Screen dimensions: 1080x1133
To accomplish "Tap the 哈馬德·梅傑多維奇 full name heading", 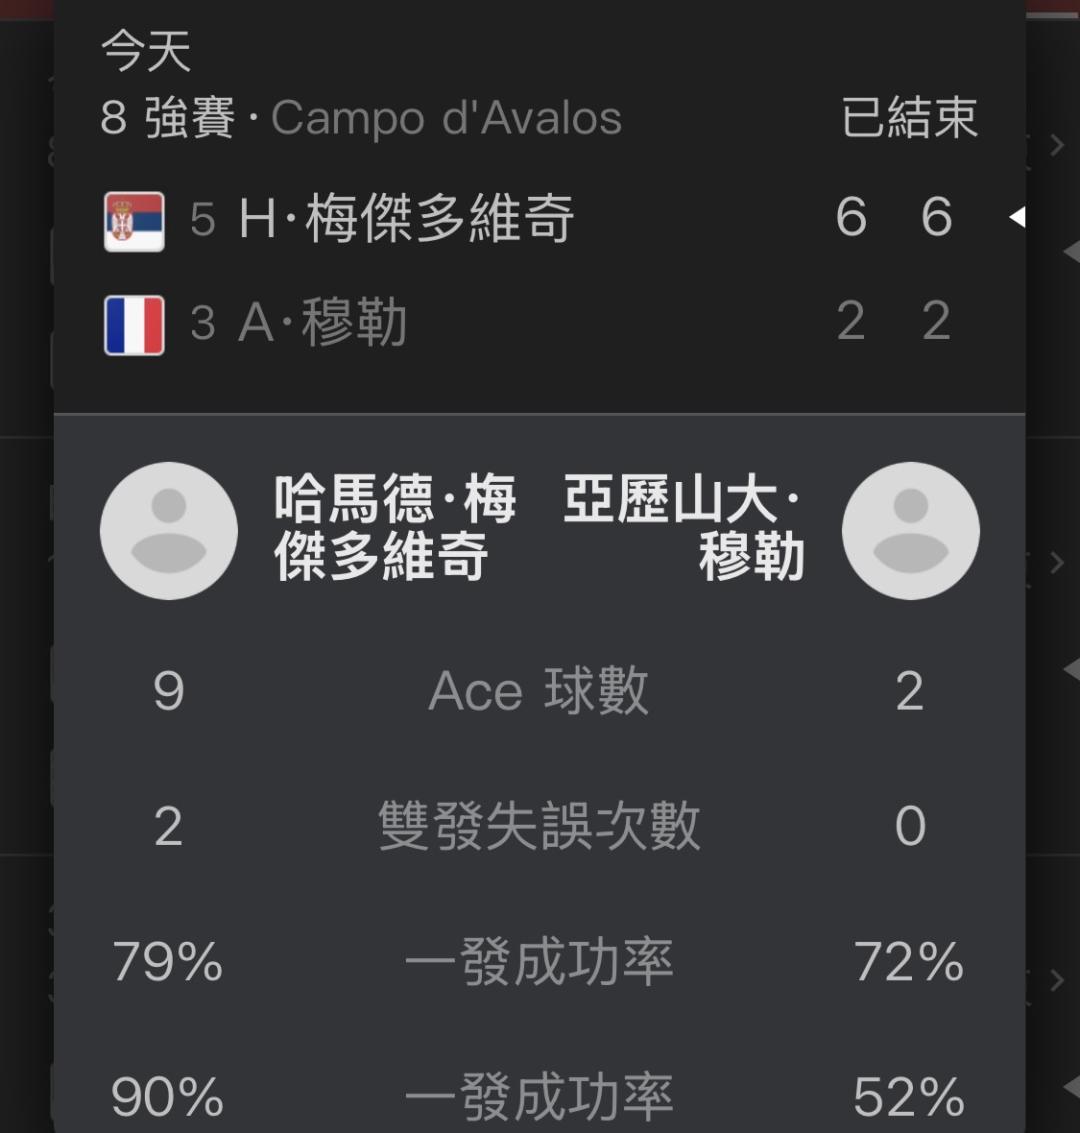I will click(395, 528).
